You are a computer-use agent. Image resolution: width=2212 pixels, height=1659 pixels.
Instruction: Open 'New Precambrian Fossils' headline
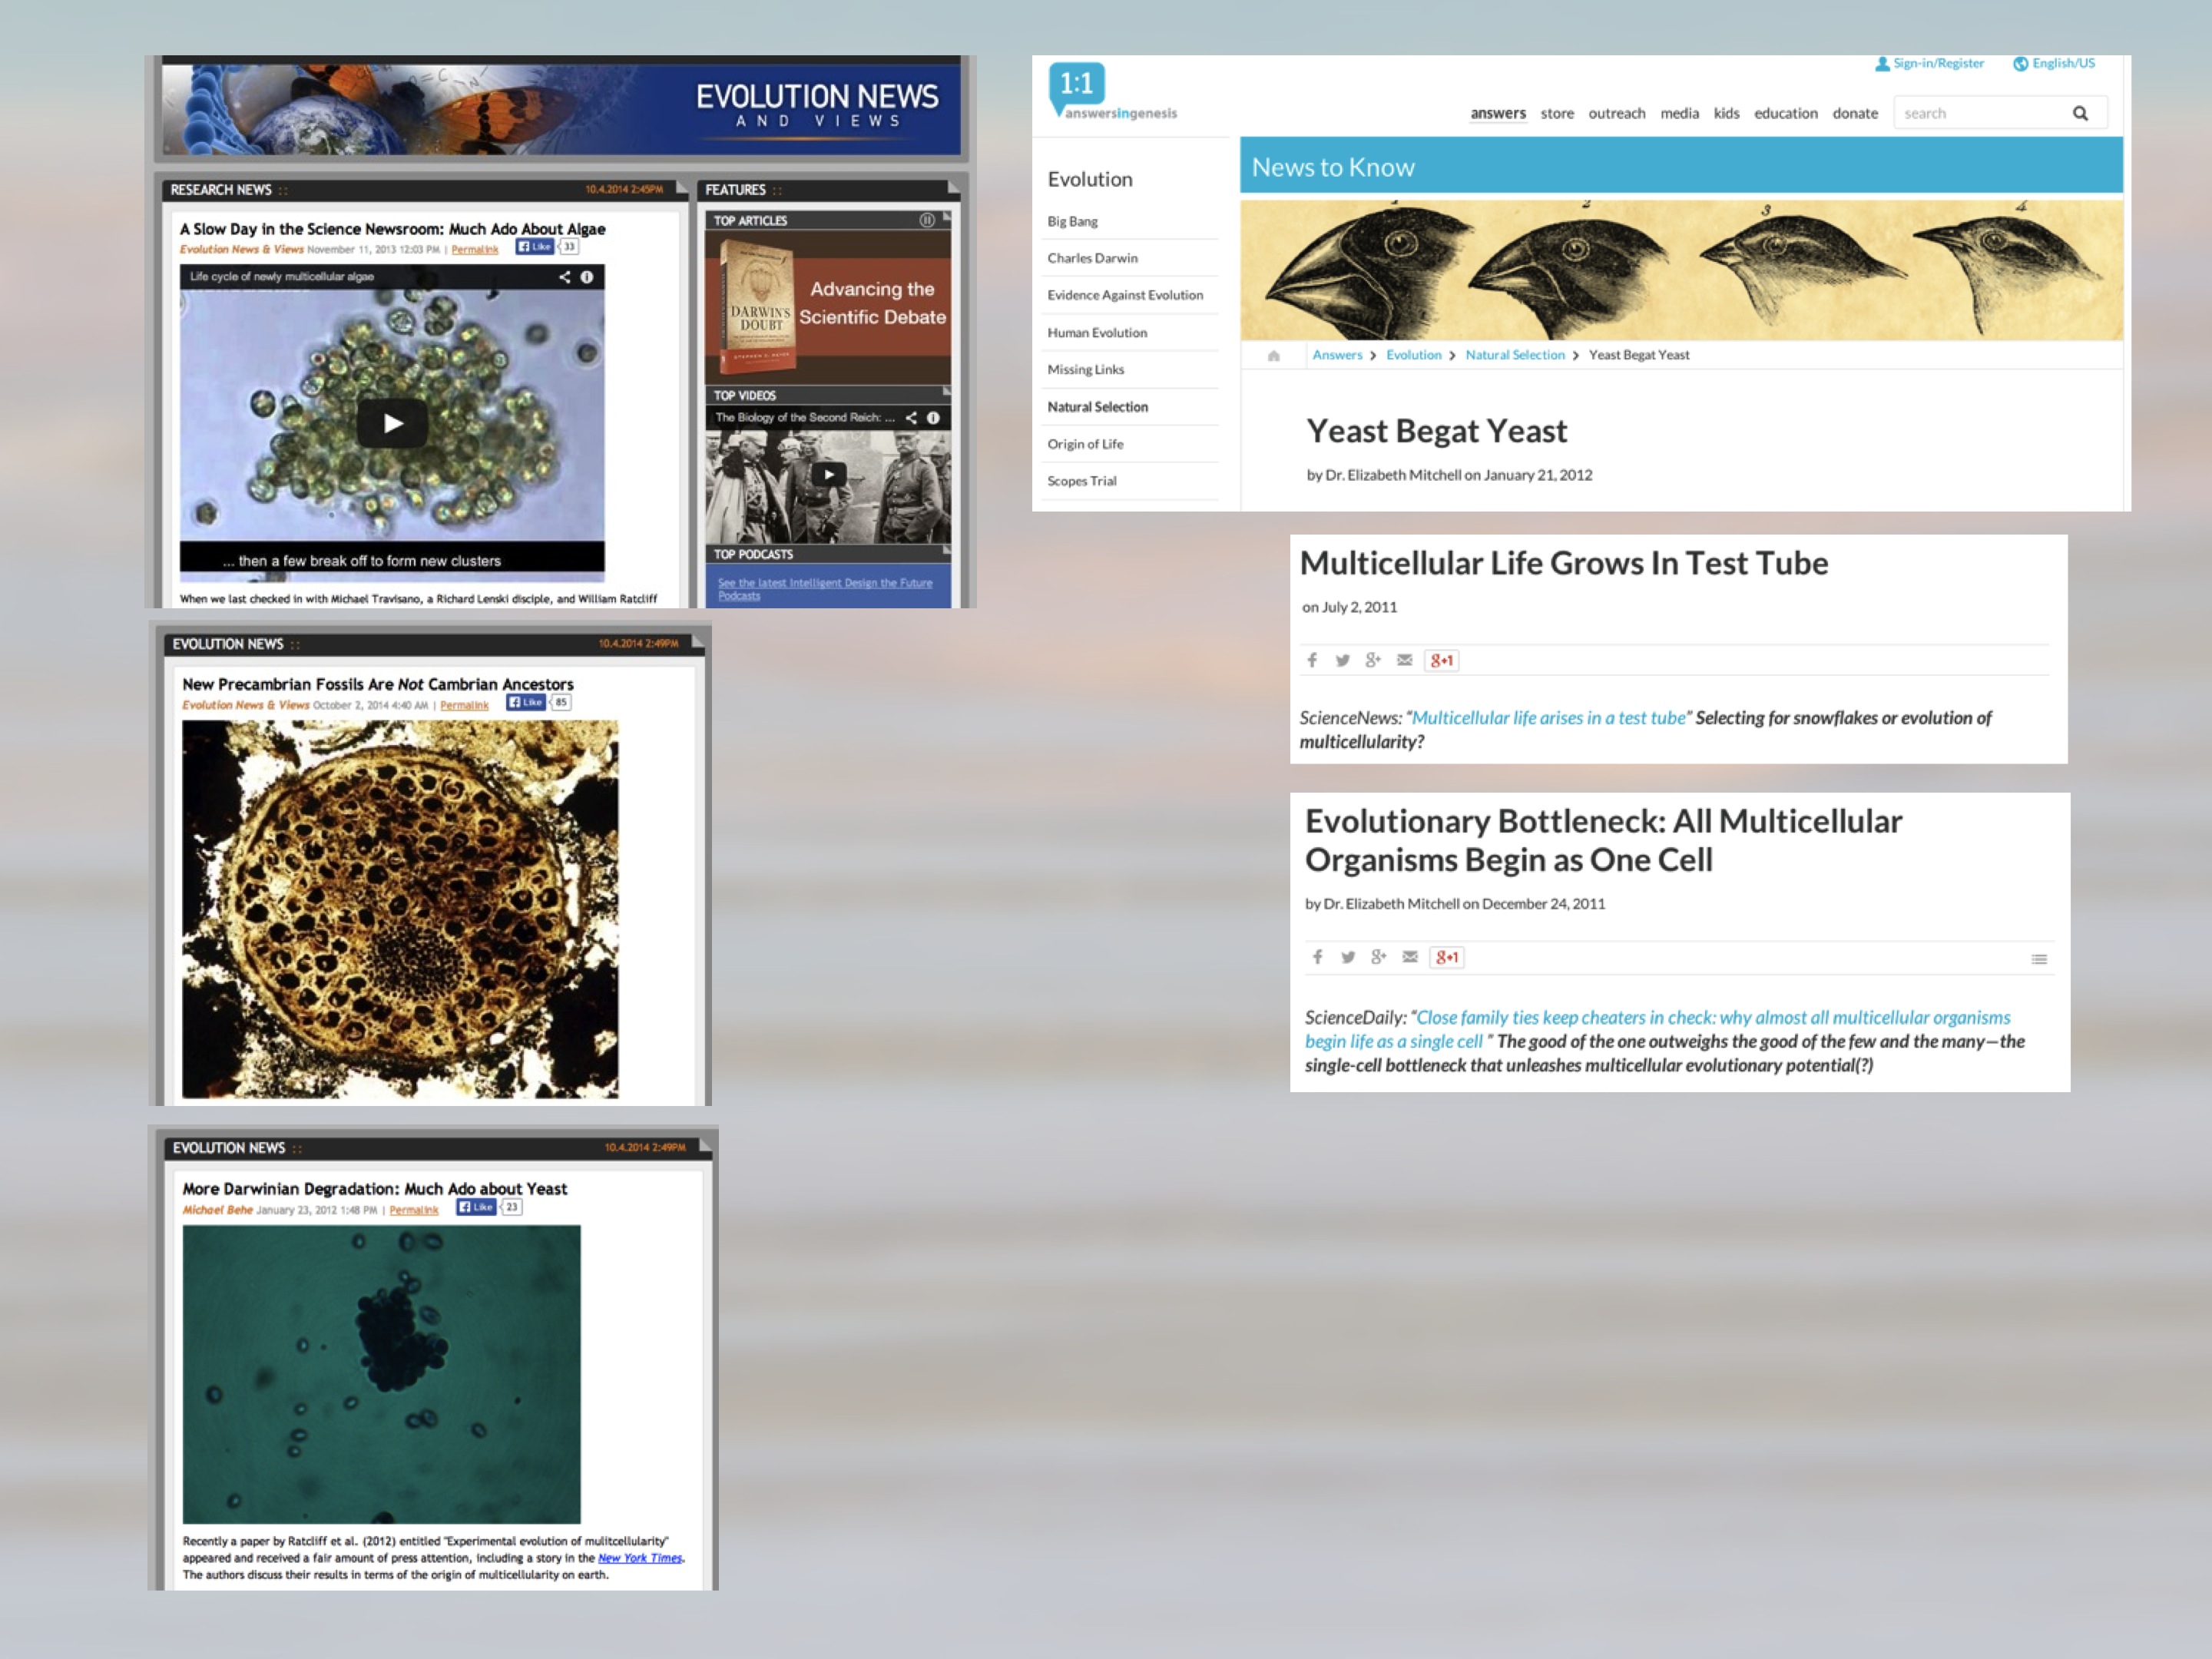coord(378,684)
